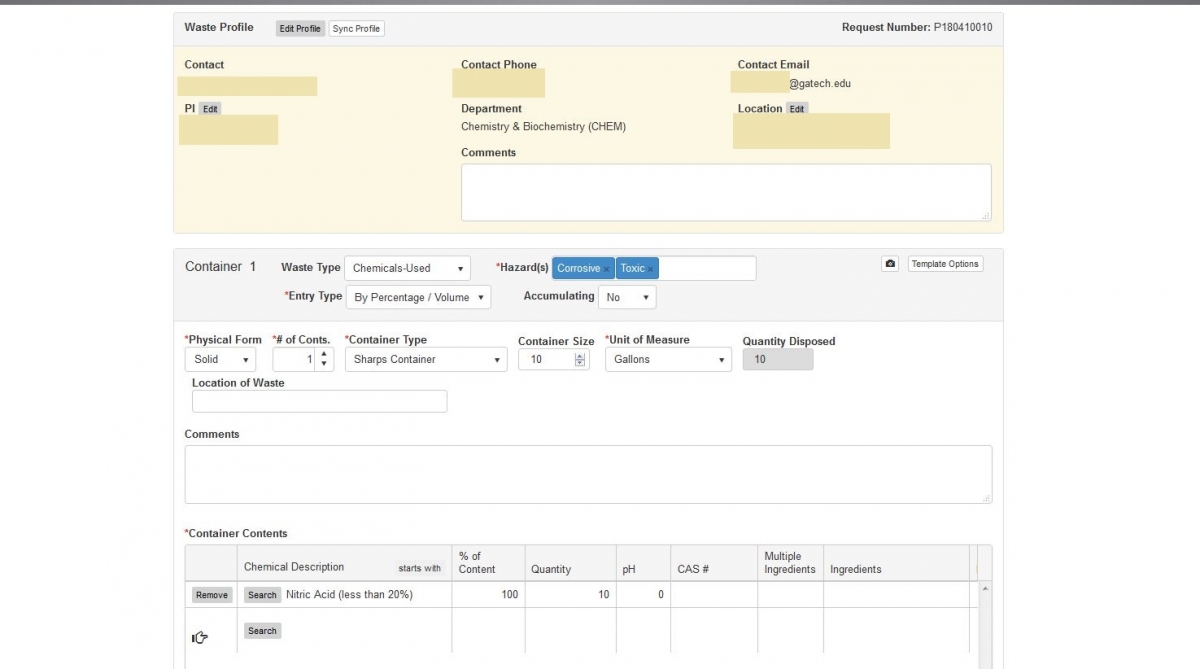This screenshot has width=1200, height=669.
Task: Click the Edit button next to PI
Action: [210, 109]
